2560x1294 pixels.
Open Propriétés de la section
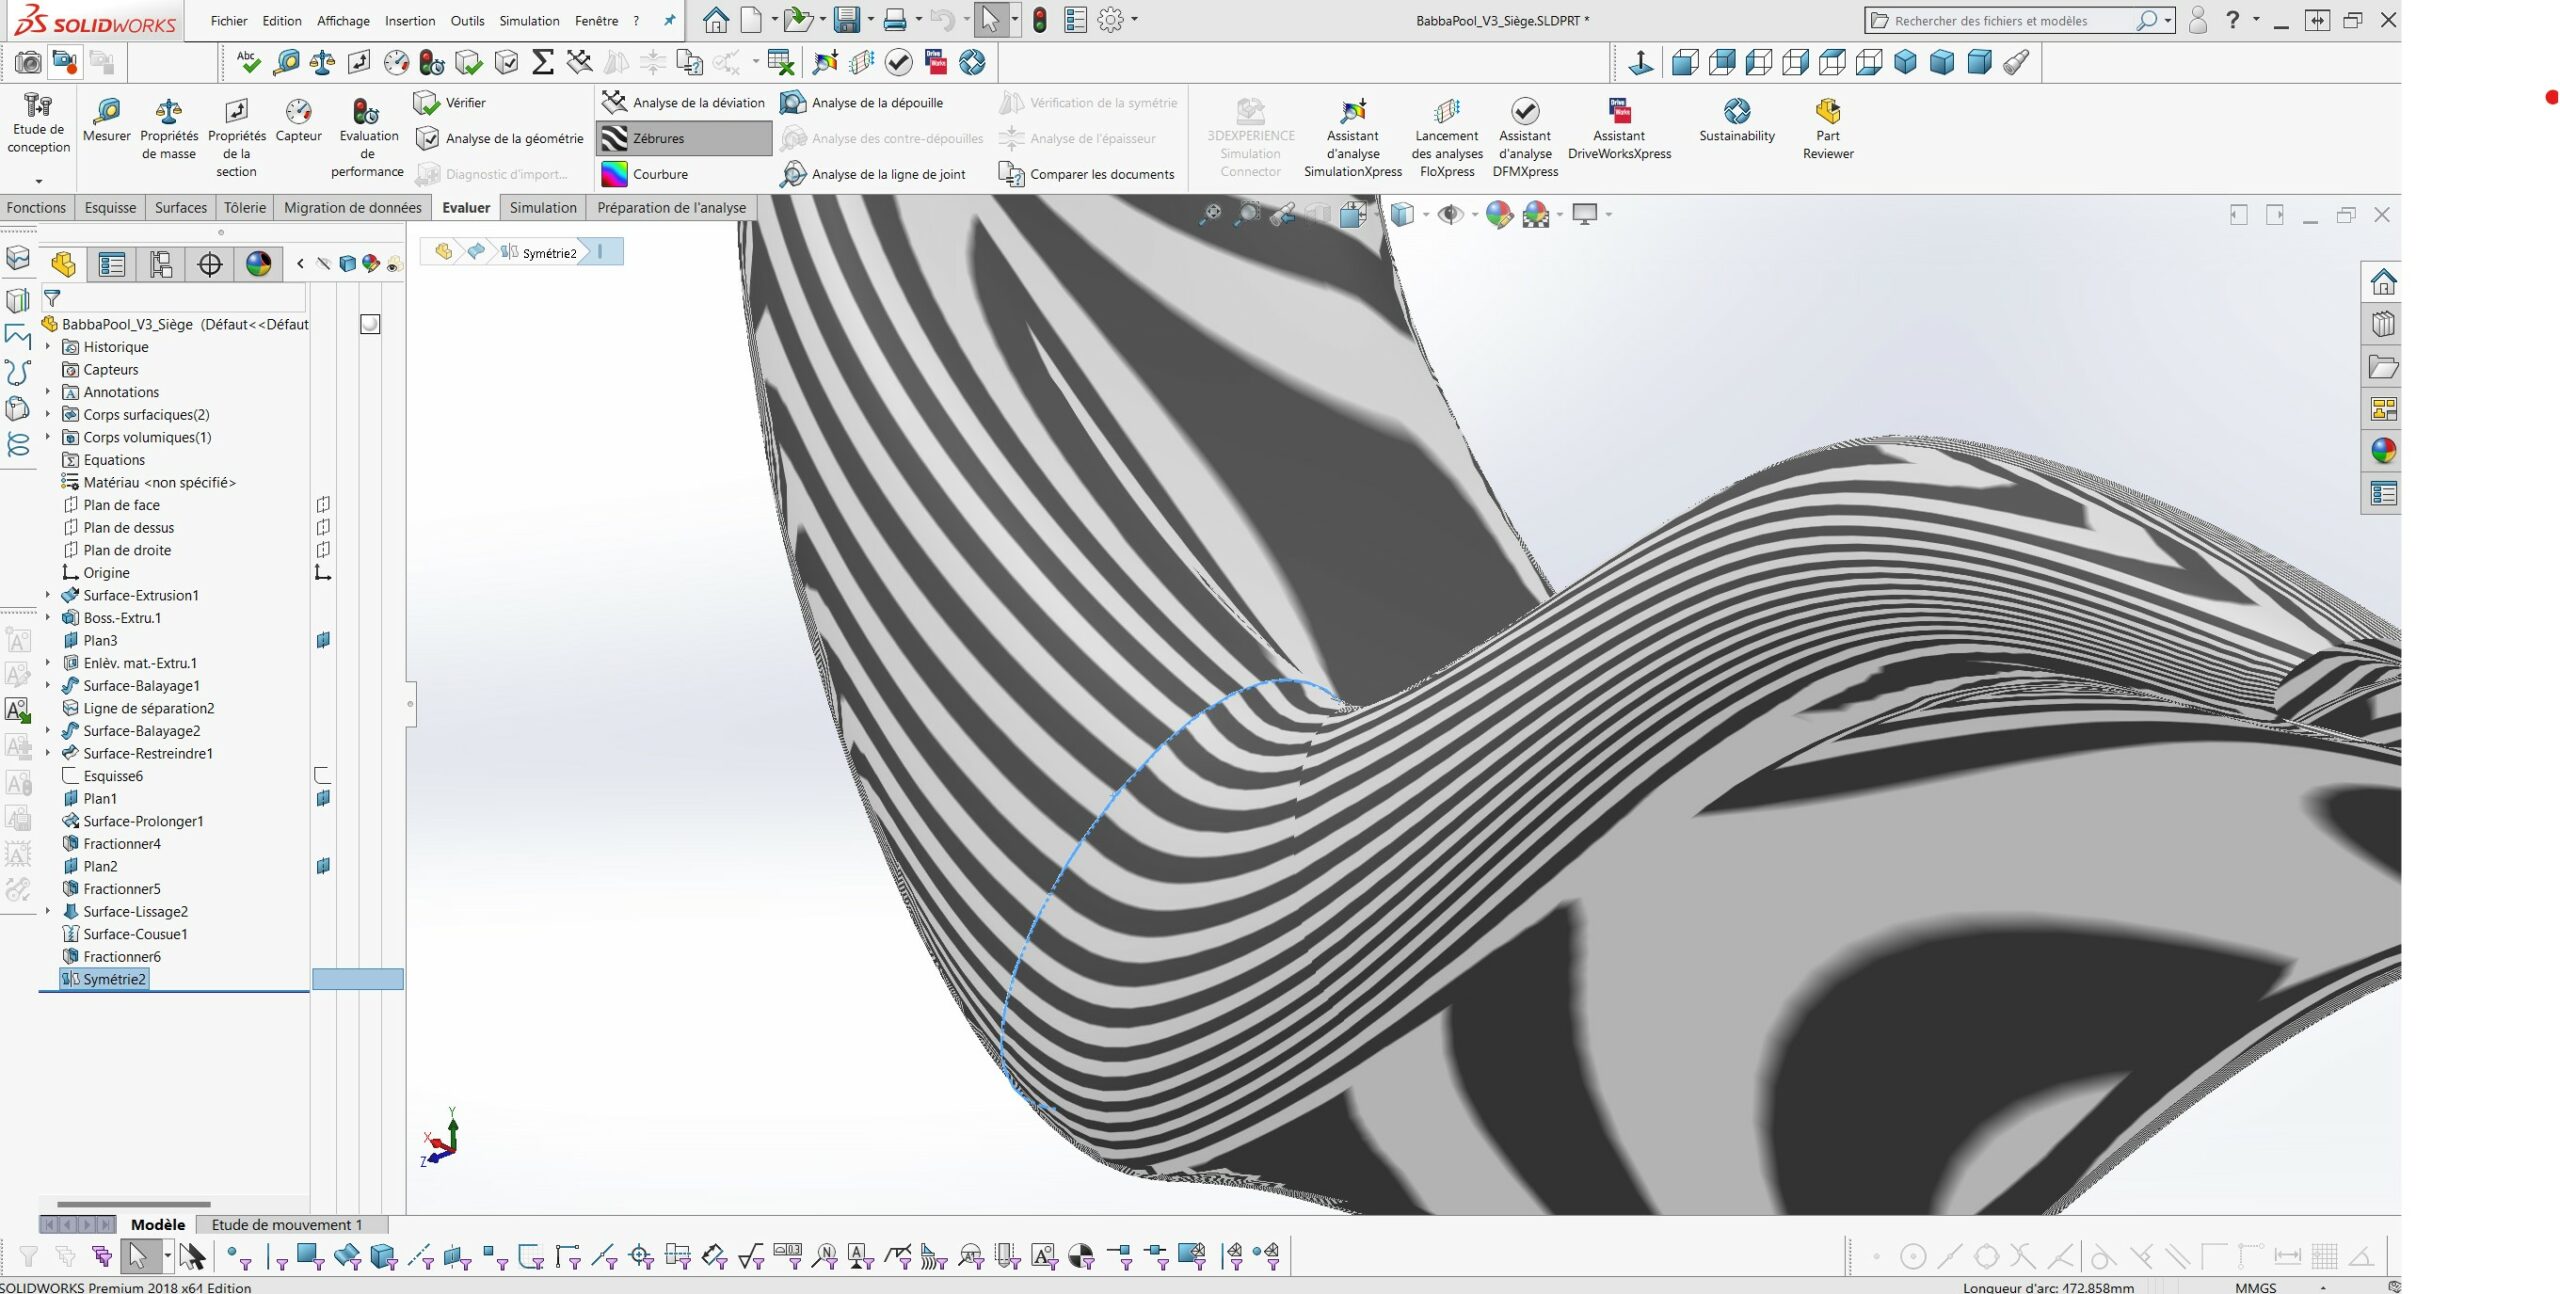coord(237,138)
